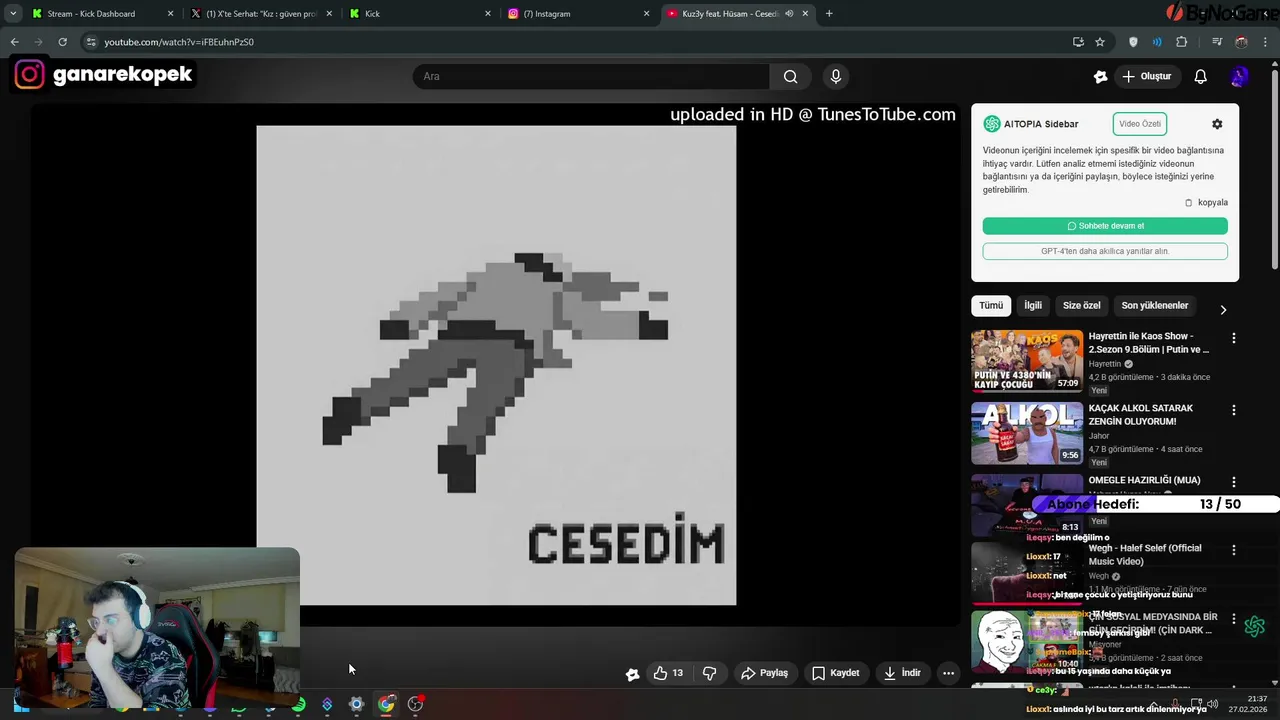Open options menu for OMEGLE HAZIRLIĞI video
1280x720 pixels.
1233,482
